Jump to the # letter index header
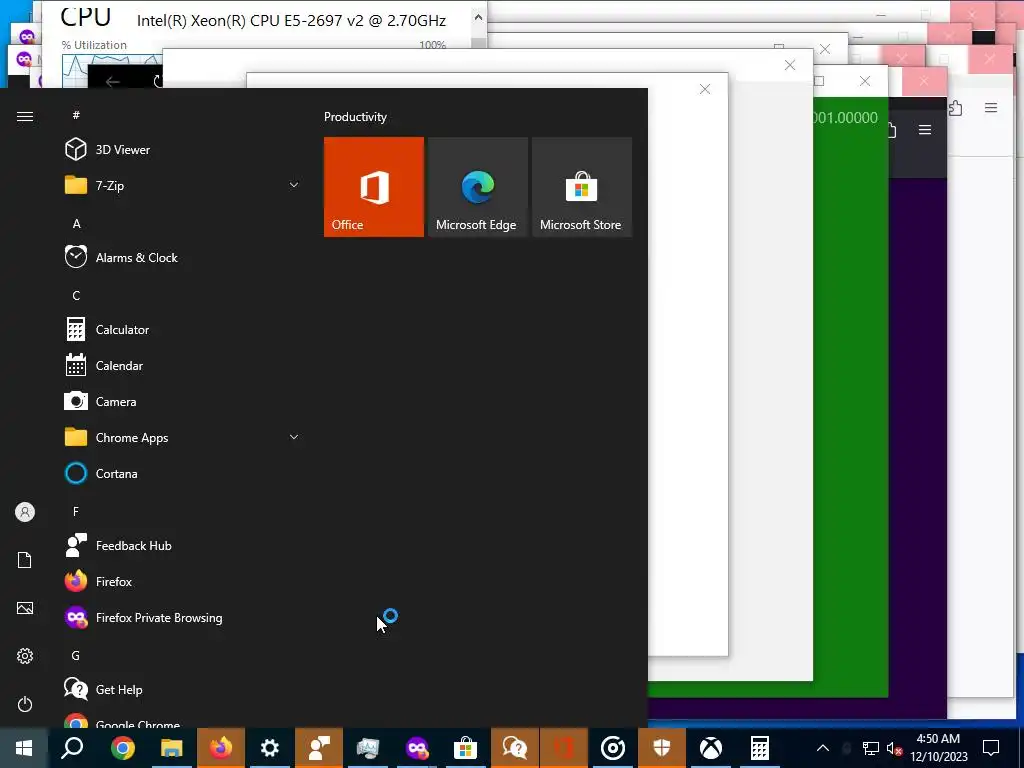 tap(76, 115)
